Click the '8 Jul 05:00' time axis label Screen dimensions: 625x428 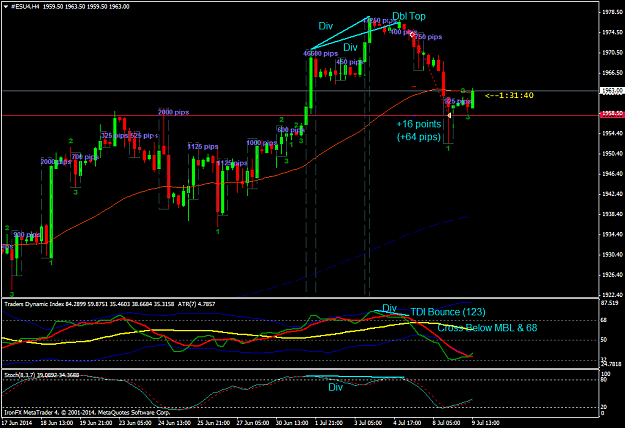446,423
